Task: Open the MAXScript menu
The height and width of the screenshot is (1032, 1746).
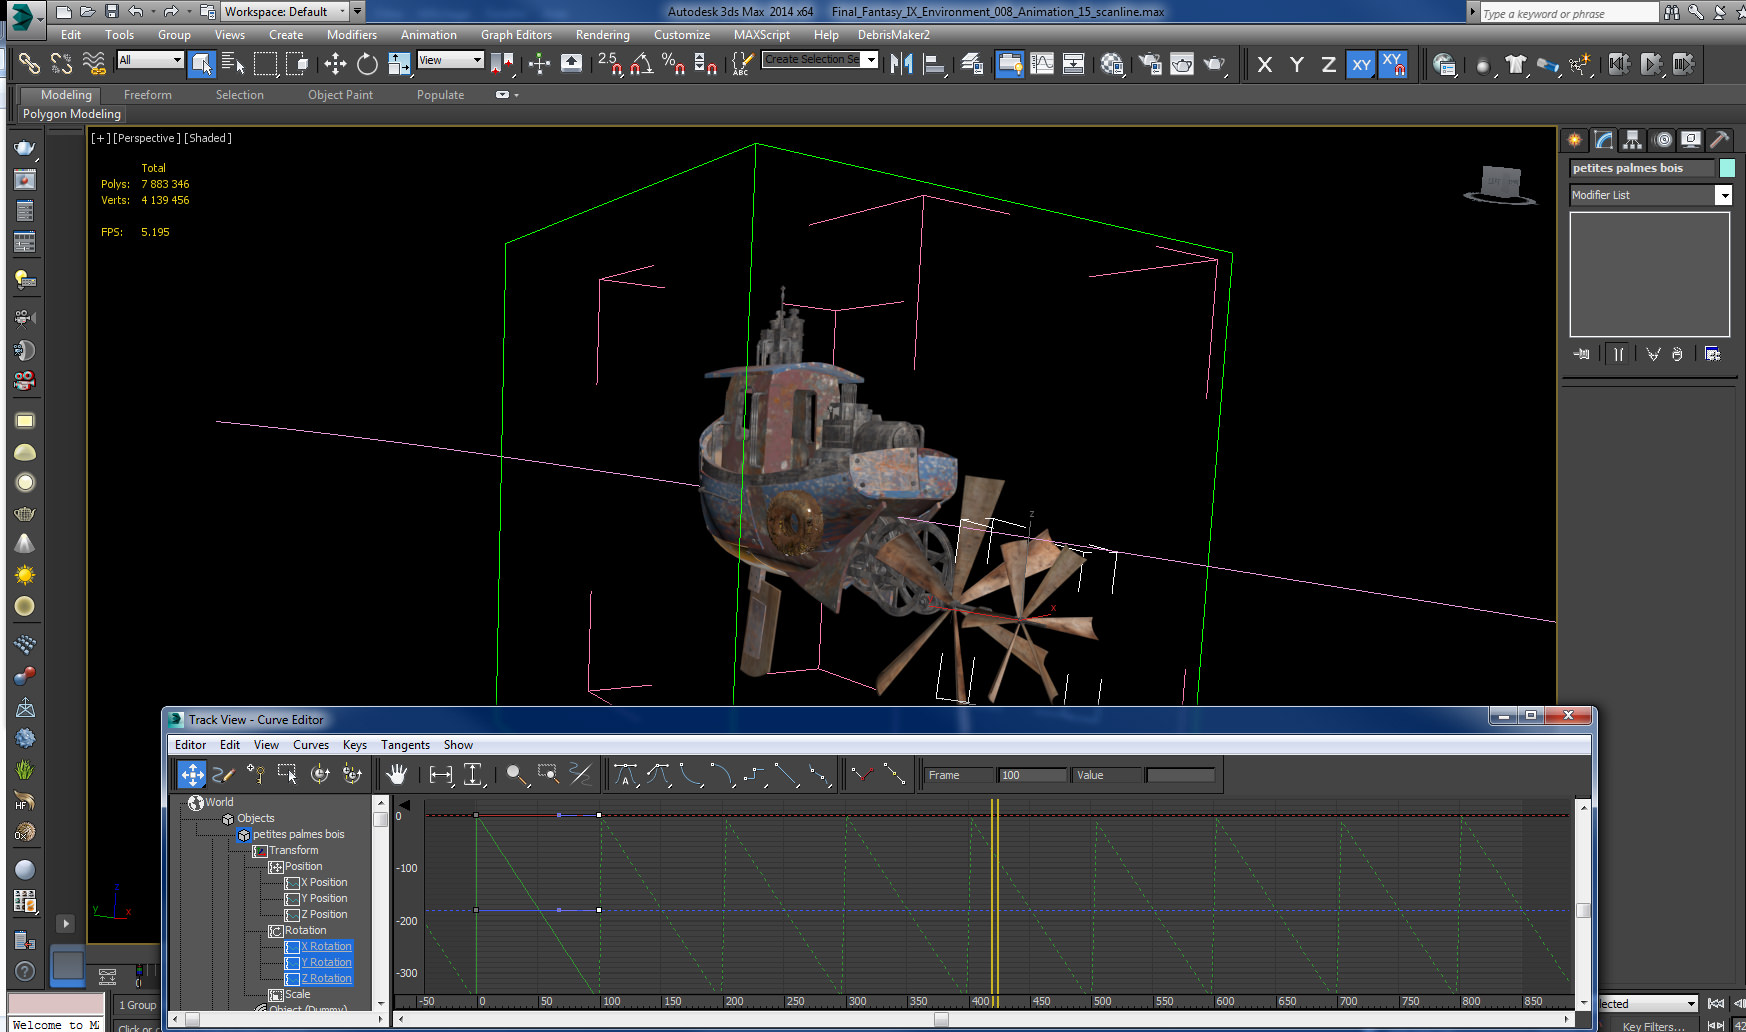Action: click(762, 35)
